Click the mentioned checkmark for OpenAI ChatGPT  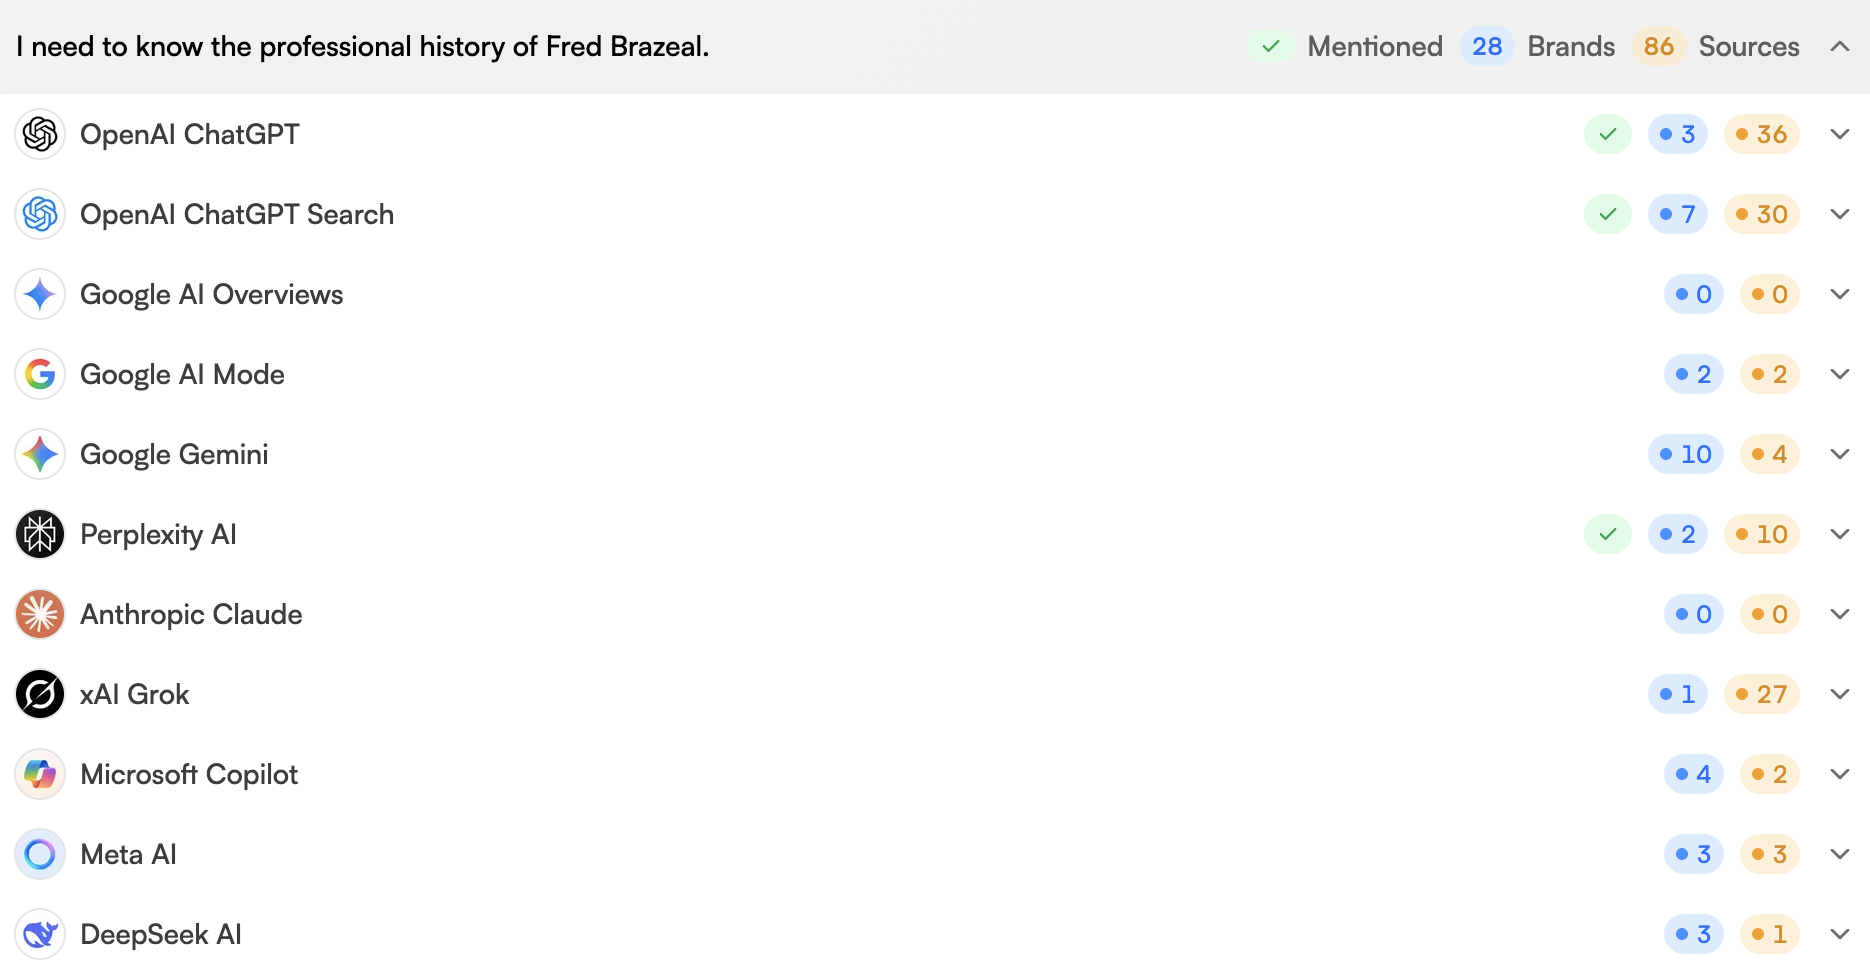(x=1607, y=134)
